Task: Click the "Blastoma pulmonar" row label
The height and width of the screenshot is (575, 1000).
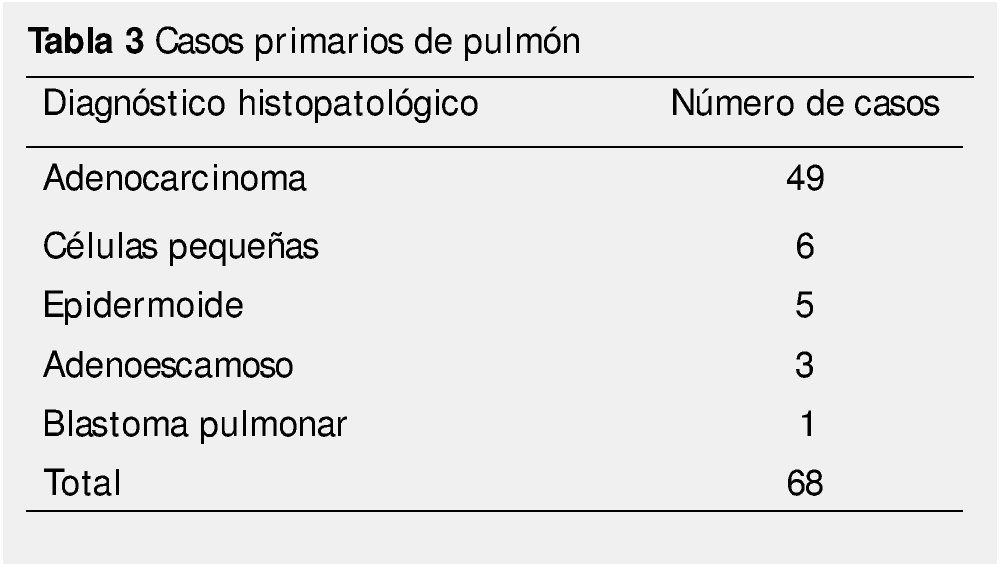Action: [x=194, y=424]
